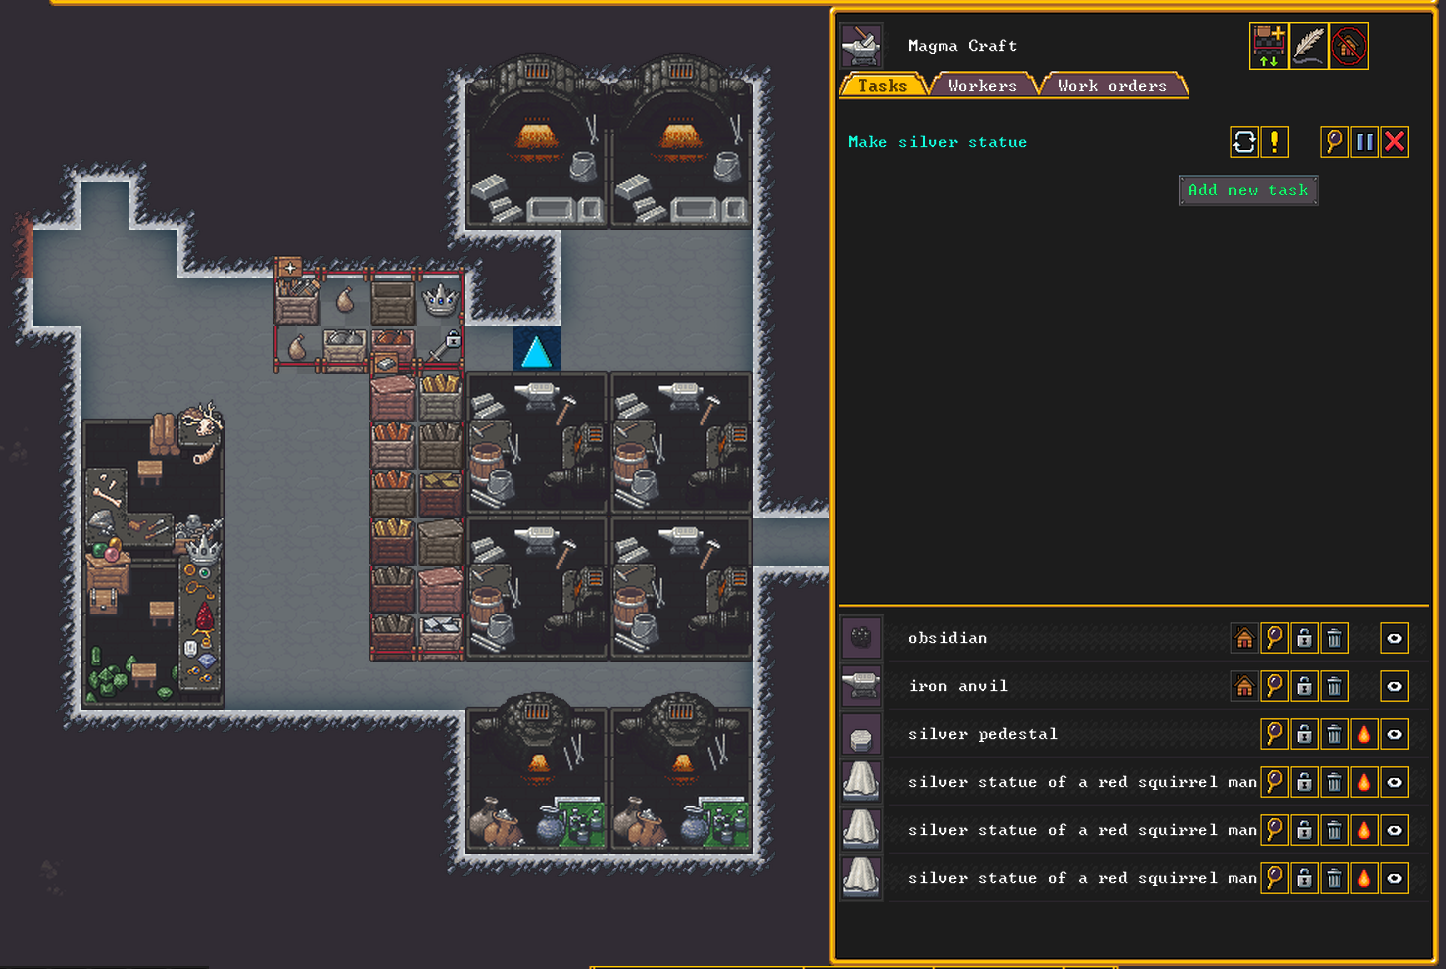Click the silver pedestal item thumbnail

[861, 733]
